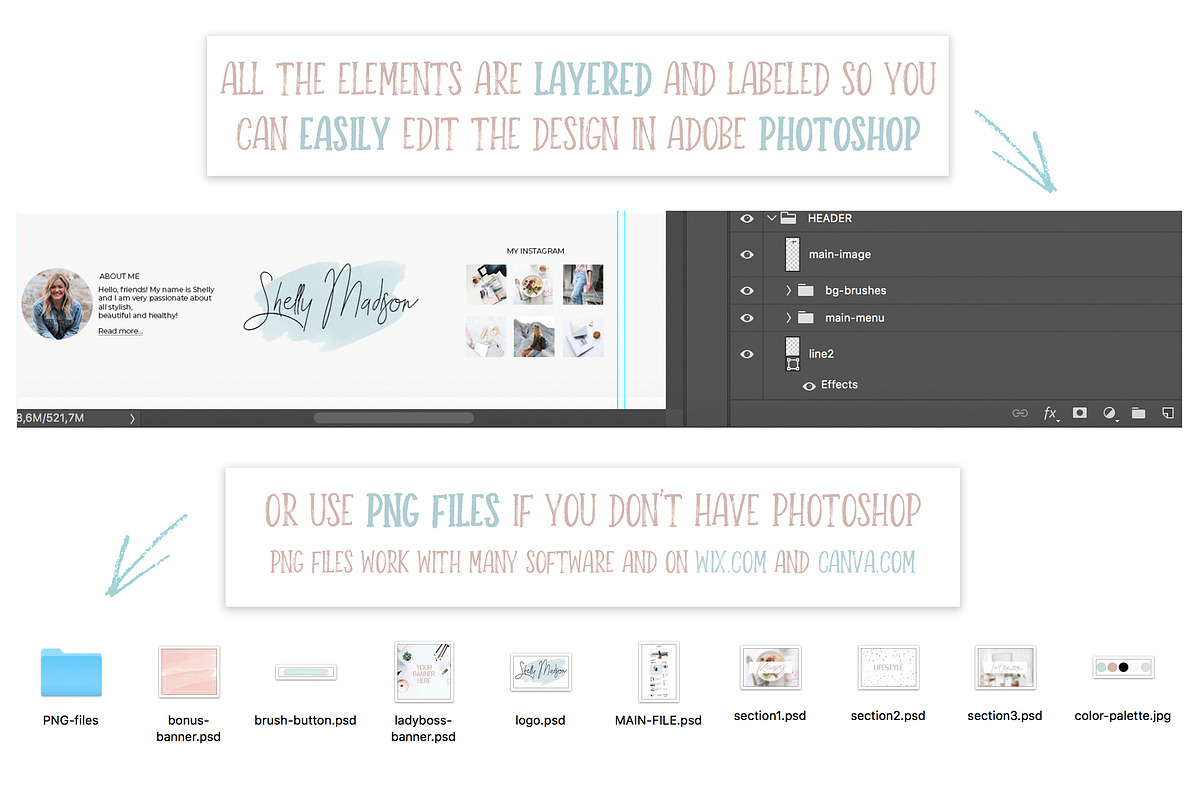This screenshot has width=1200, height=800.
Task: Open ladyboss-banner.psd file icon
Action: point(424,672)
